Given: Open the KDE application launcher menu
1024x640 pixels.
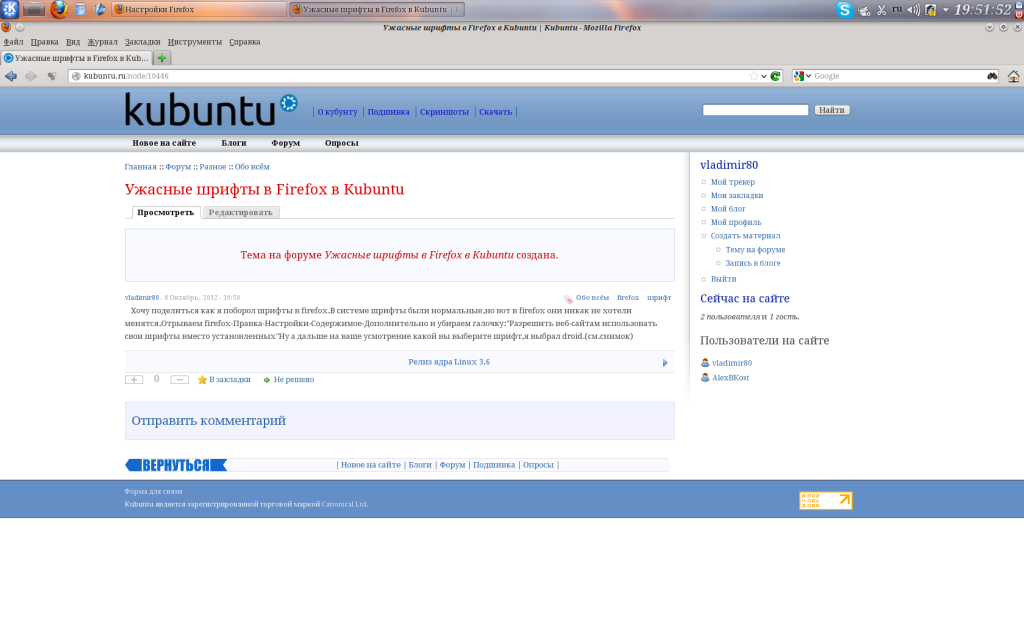Looking at the screenshot, I should point(9,9).
